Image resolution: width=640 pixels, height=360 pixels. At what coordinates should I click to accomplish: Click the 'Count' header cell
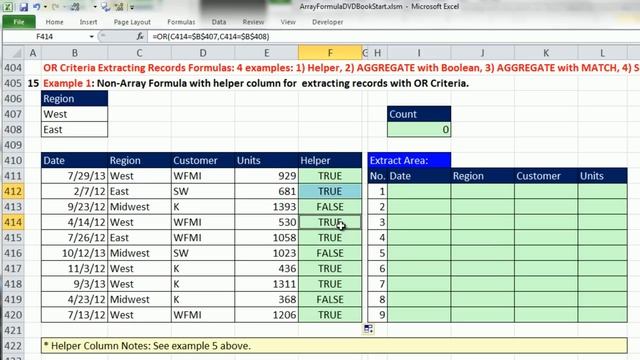pyautogui.click(x=419, y=114)
